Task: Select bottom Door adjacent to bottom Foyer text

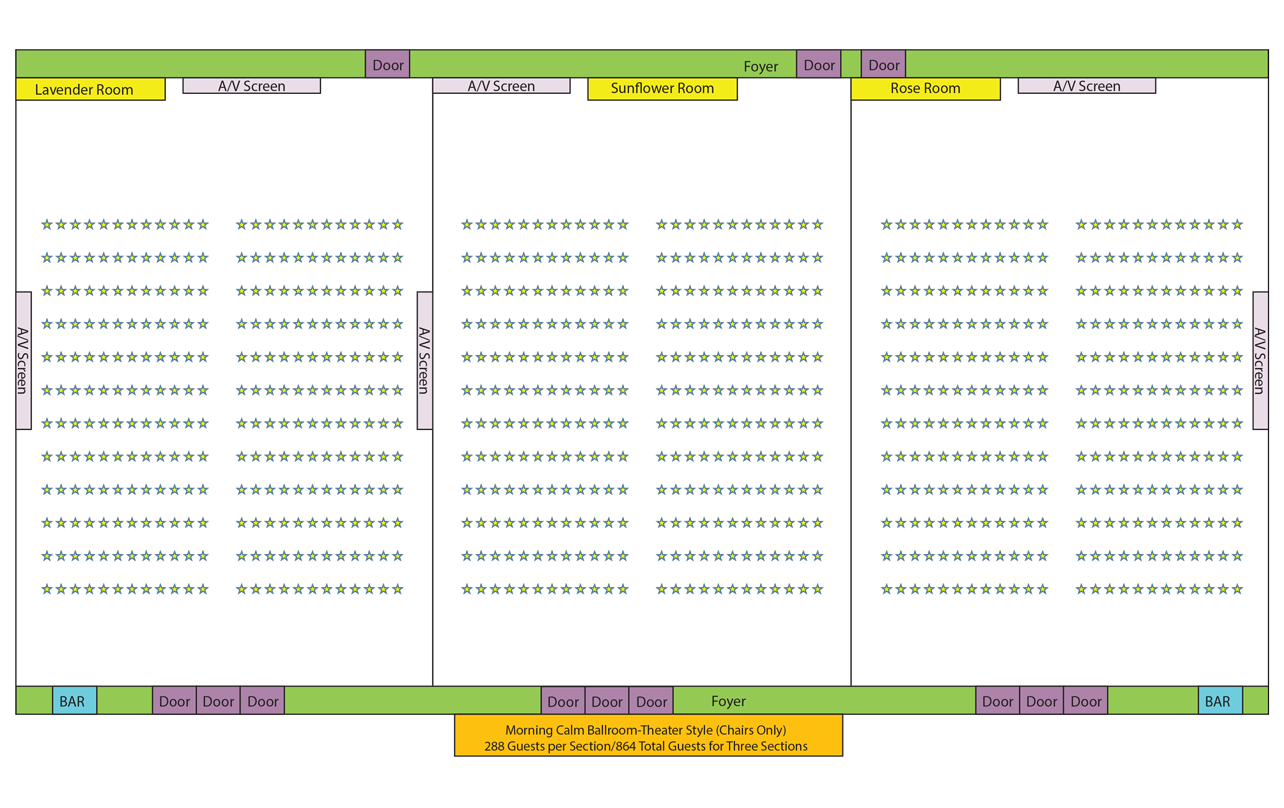Action: click(651, 701)
